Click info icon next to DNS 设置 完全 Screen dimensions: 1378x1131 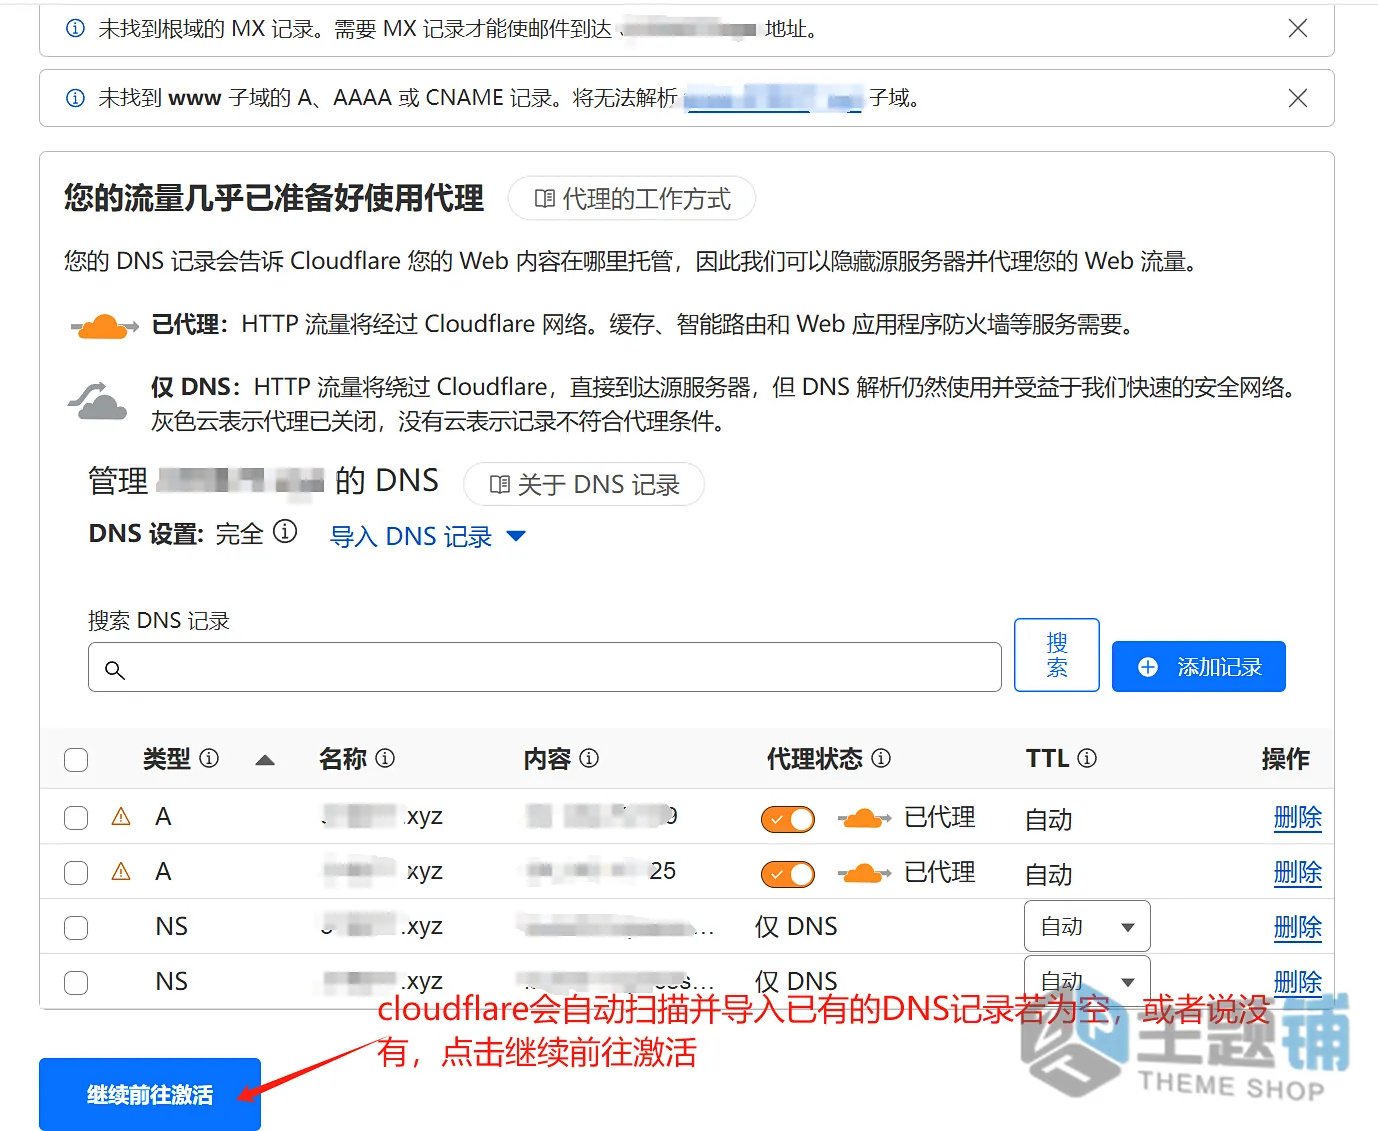pyautogui.click(x=285, y=531)
